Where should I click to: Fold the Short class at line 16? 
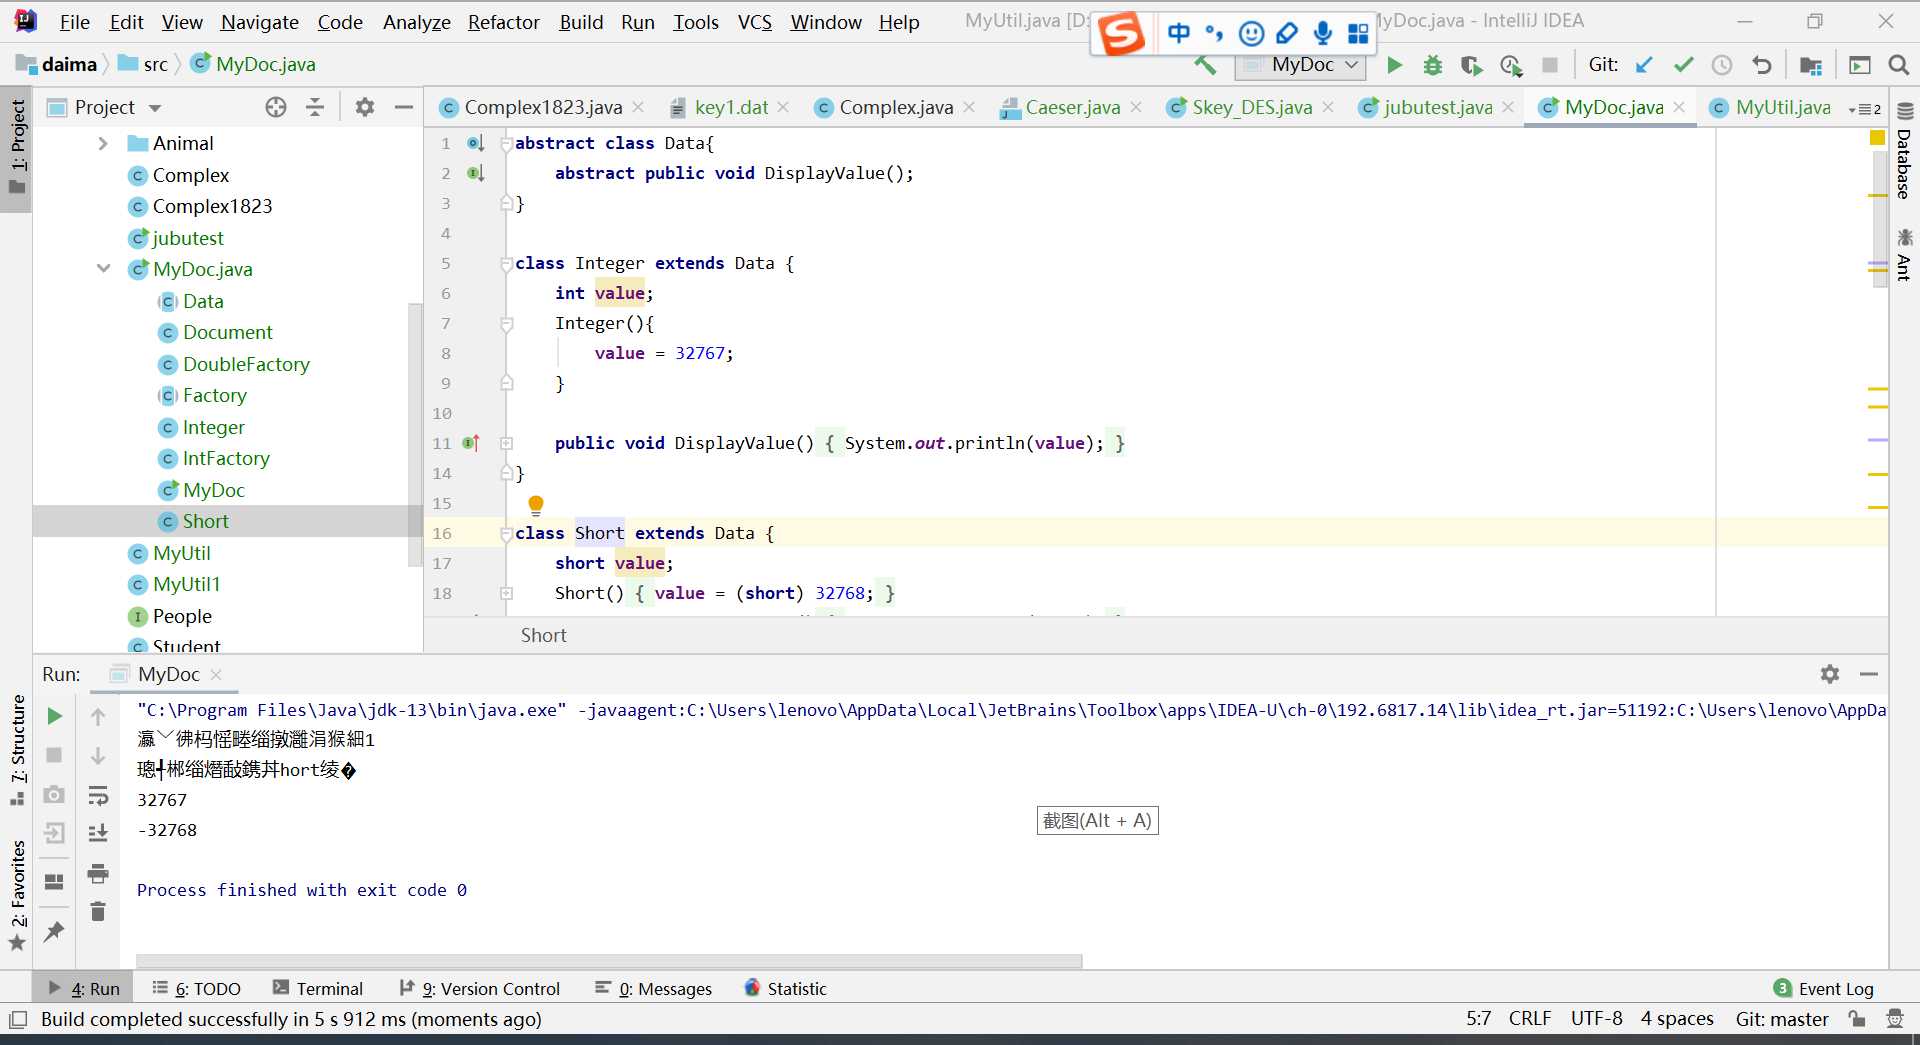click(506, 534)
